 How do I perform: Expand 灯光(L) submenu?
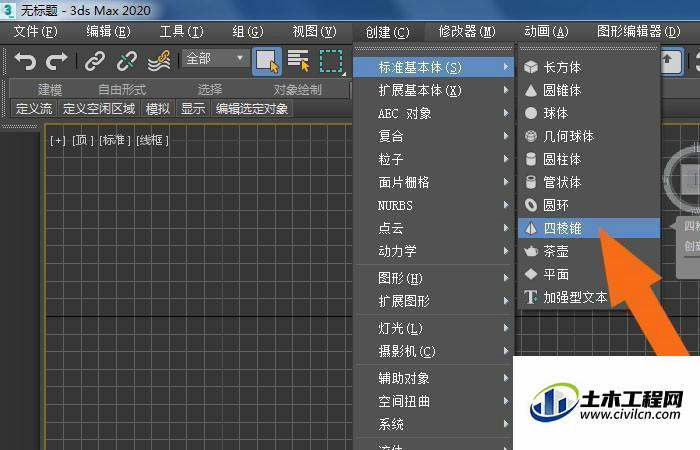[x=433, y=329]
